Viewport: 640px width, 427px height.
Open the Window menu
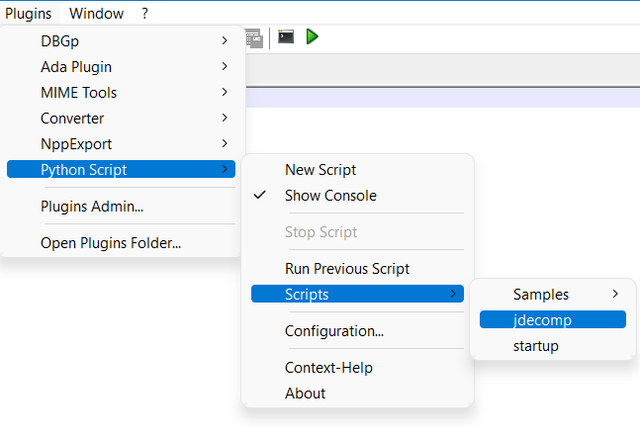[96, 13]
